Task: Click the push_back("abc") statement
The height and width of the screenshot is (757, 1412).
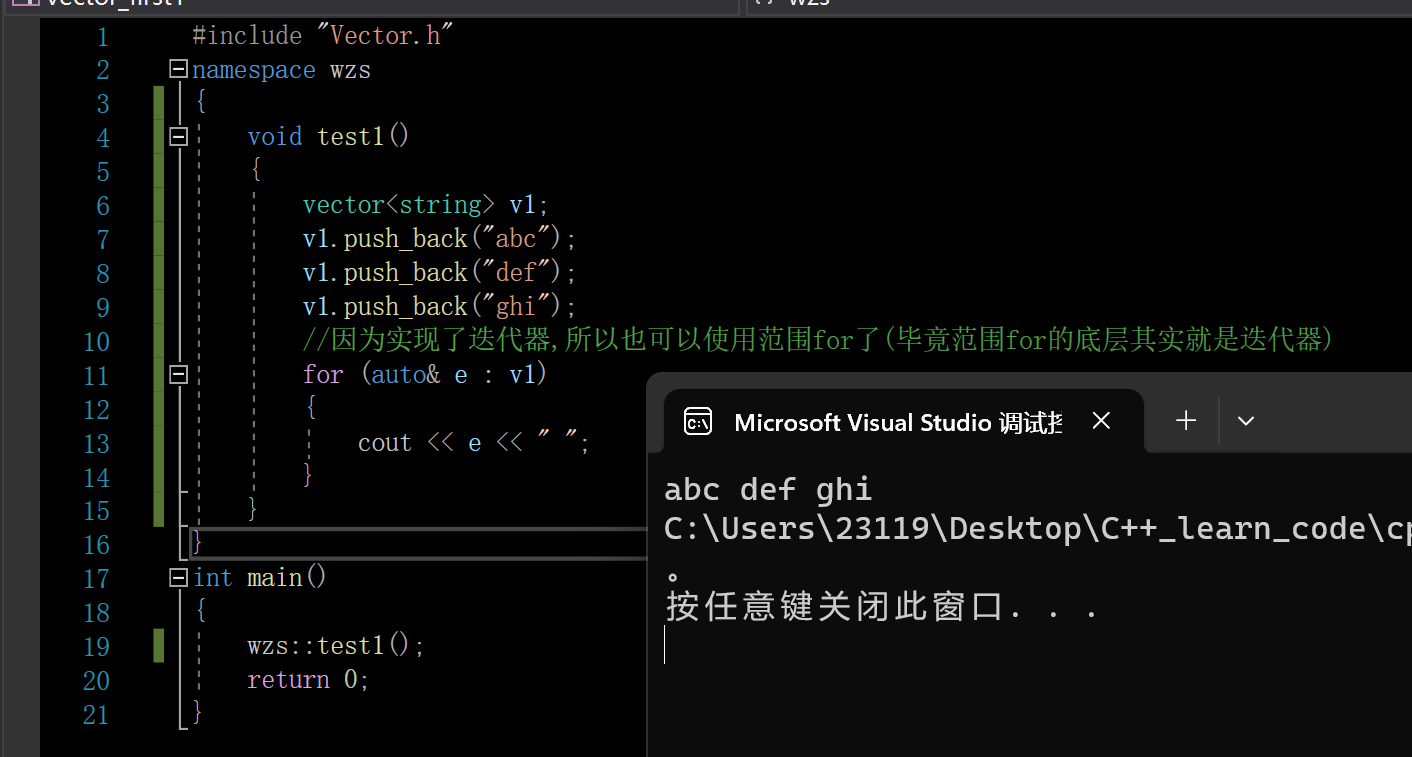Action: point(440,239)
